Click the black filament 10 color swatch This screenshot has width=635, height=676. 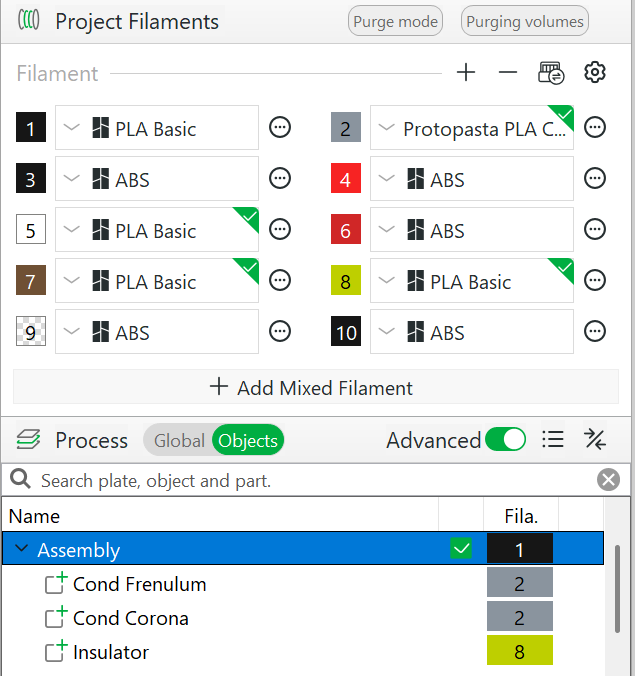click(346, 331)
